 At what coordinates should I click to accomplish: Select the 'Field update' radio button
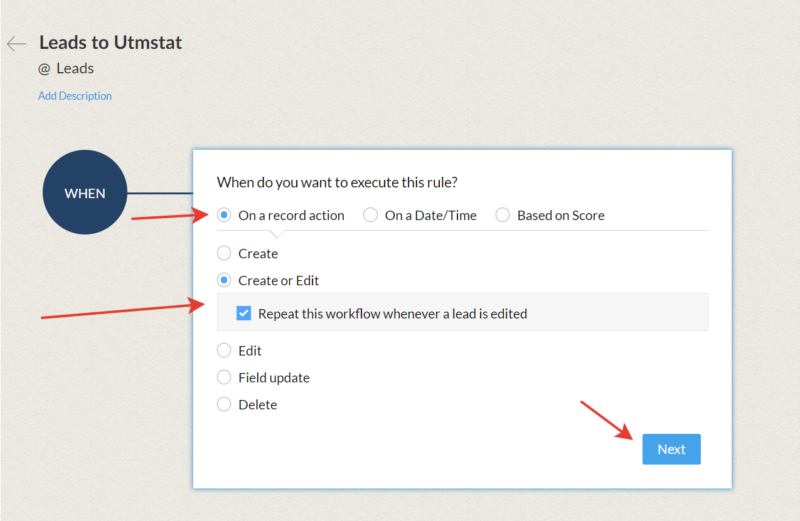pyautogui.click(x=224, y=378)
